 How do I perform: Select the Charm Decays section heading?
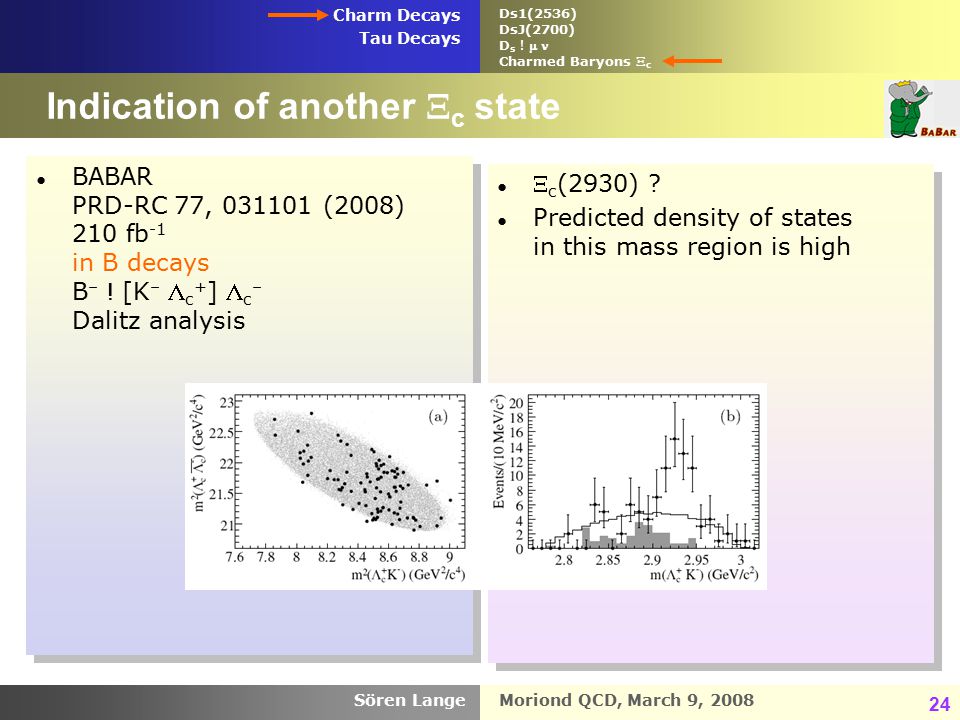(396, 15)
